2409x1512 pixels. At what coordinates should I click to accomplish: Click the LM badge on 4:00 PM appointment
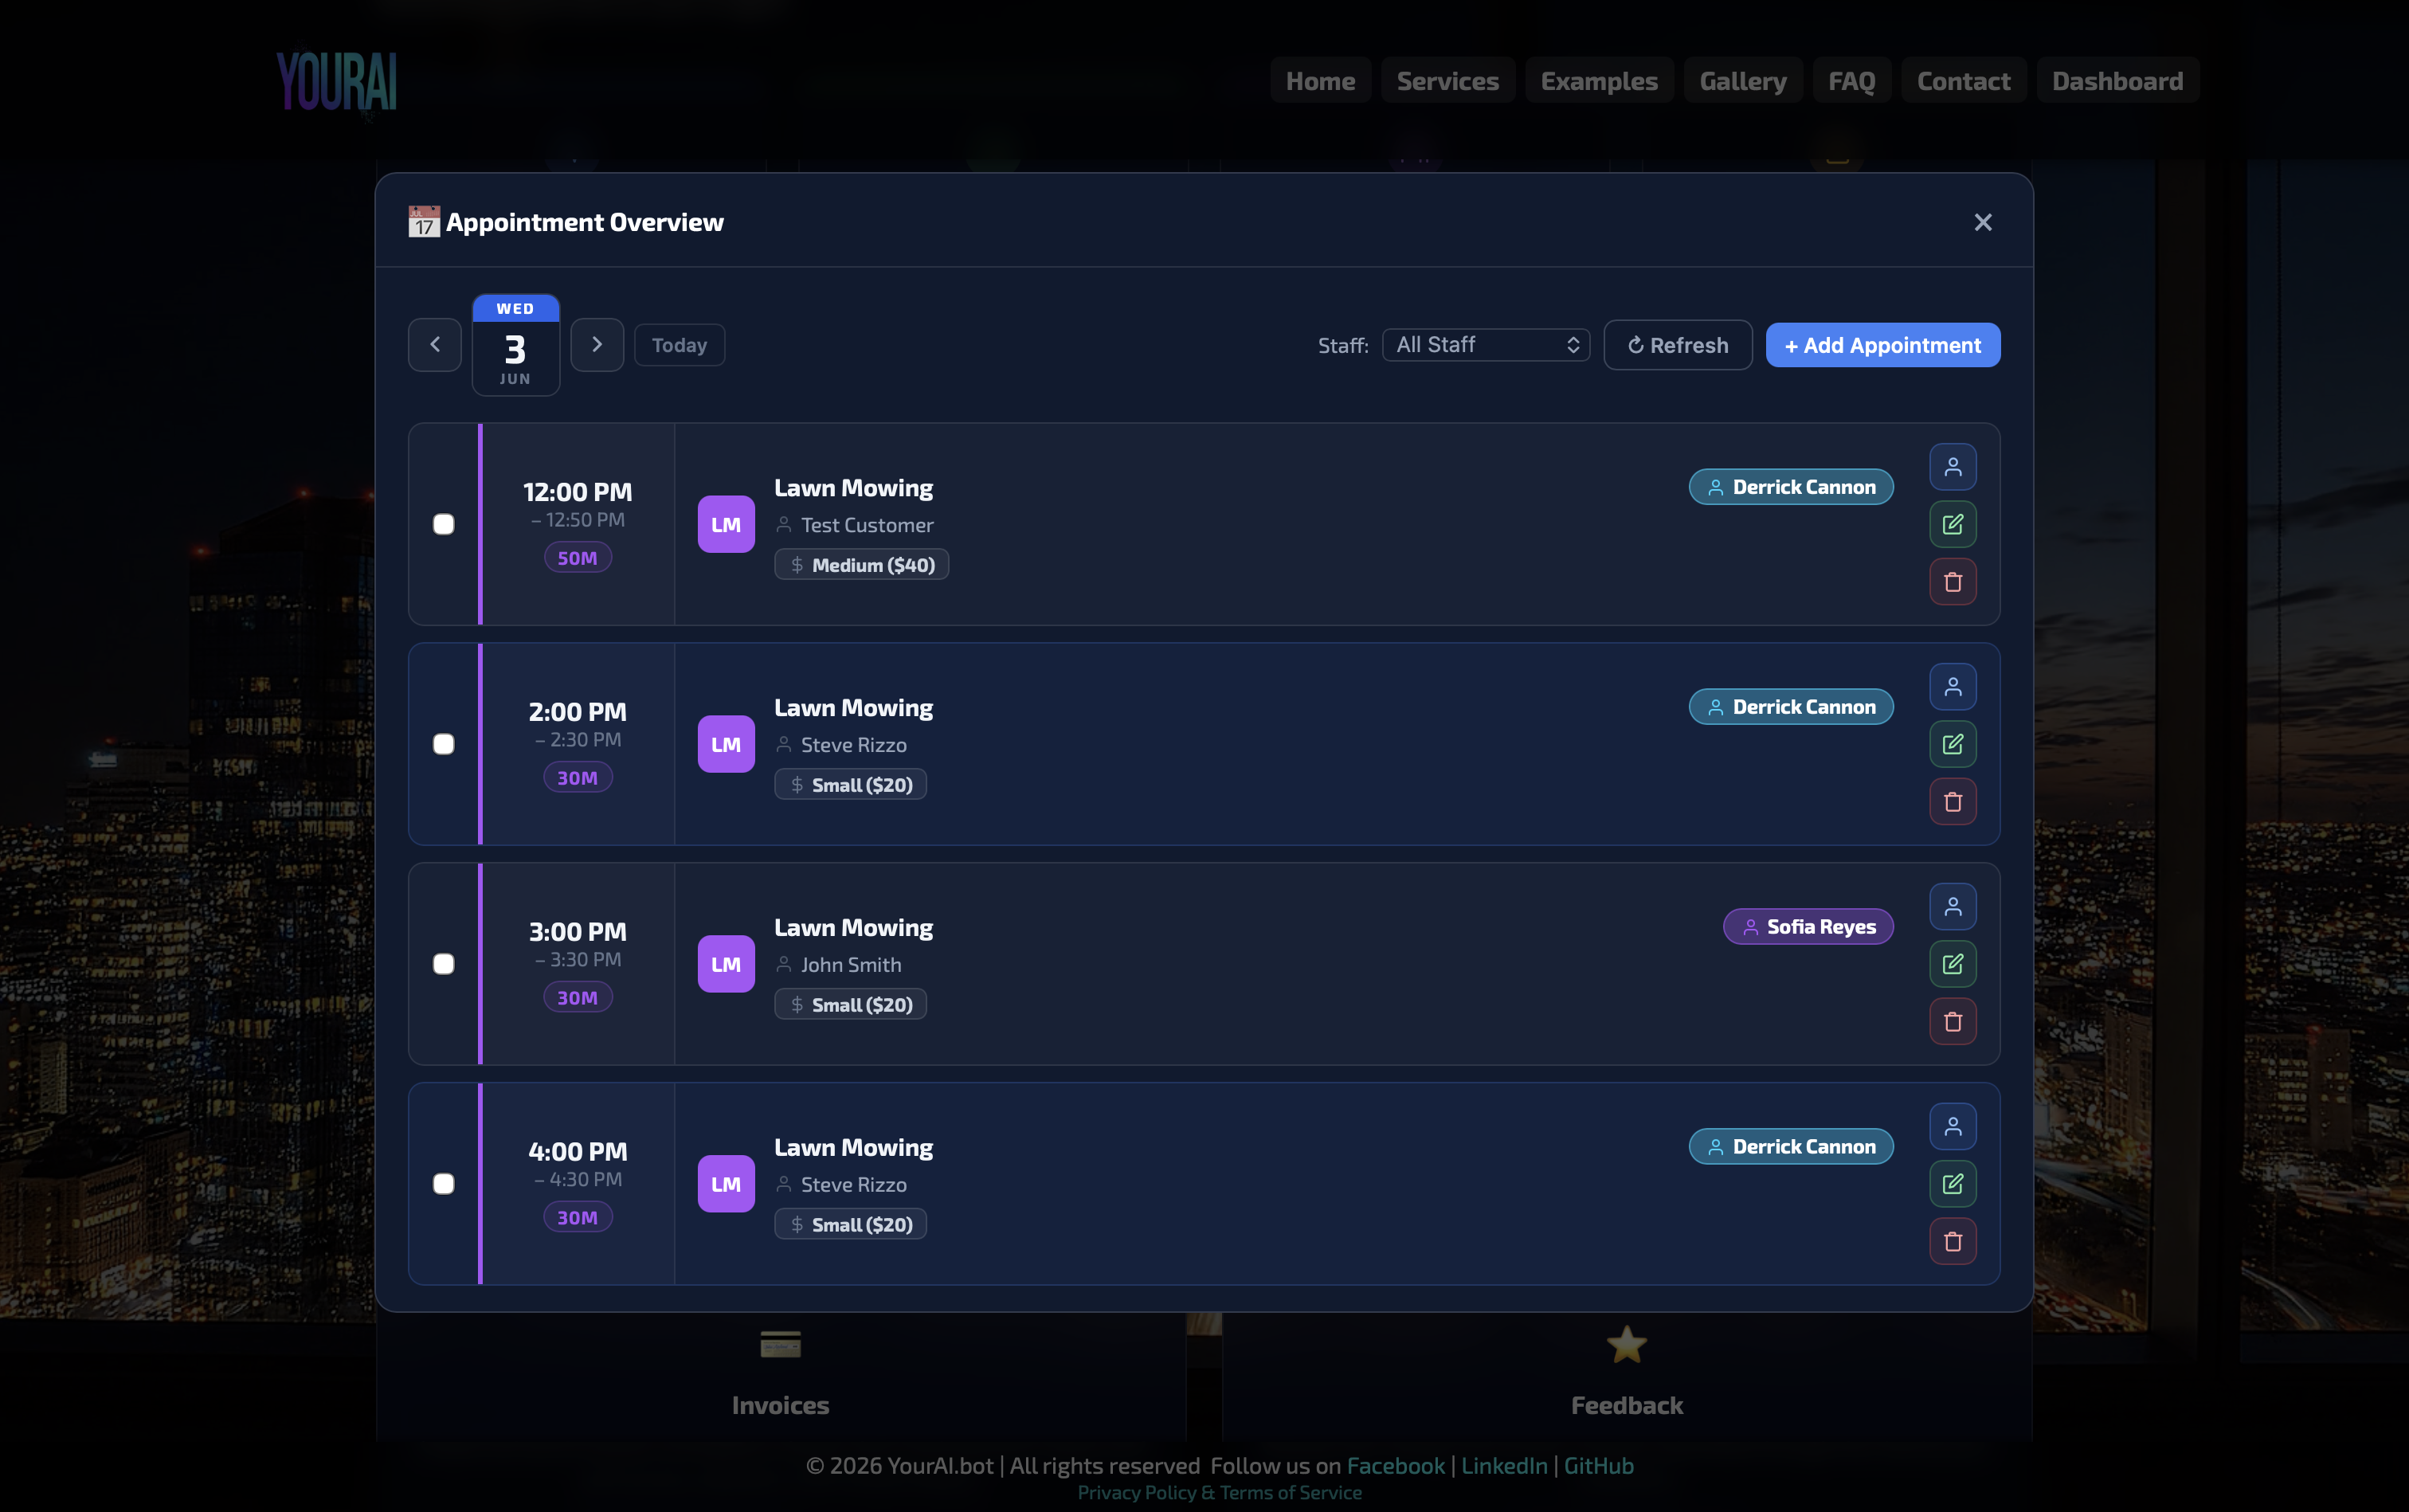pos(726,1184)
